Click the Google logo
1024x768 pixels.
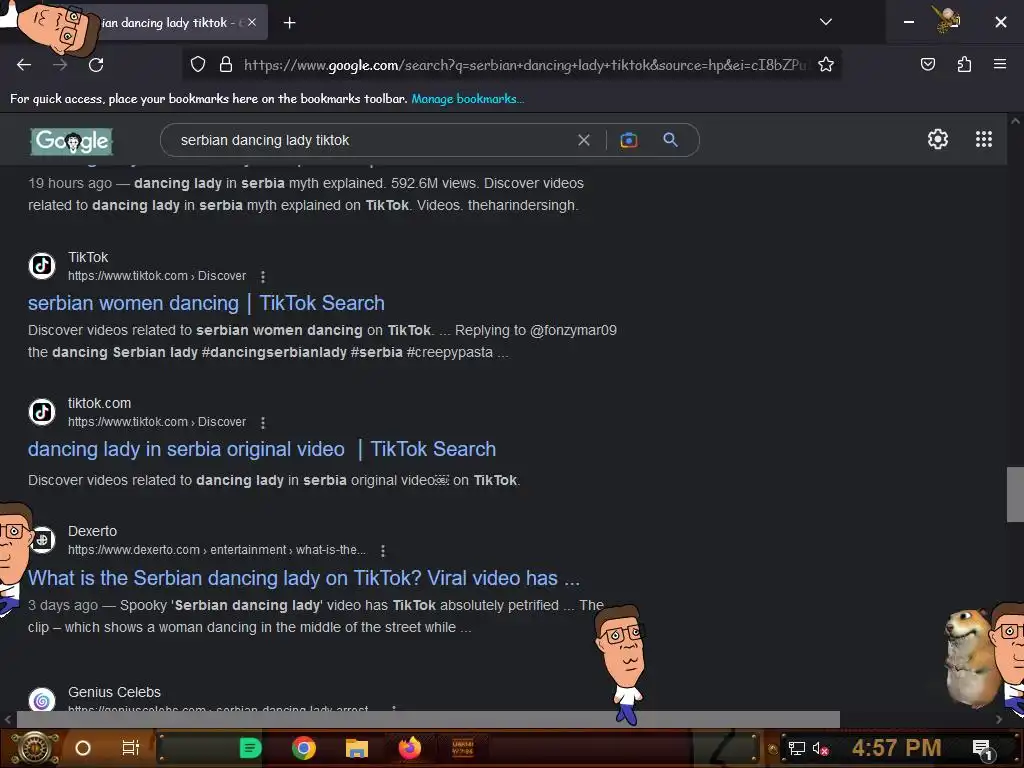tap(72, 141)
